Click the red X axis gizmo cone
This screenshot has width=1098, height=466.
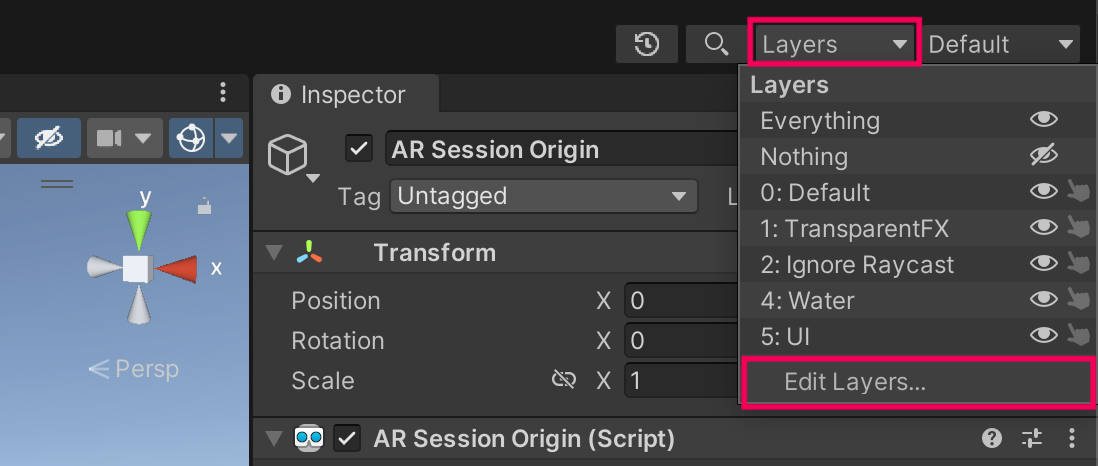click(178, 268)
